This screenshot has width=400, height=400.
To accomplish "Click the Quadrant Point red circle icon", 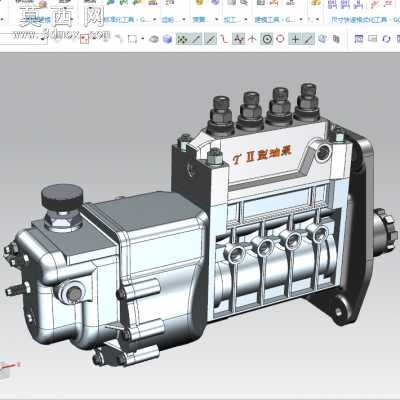I will (280, 39).
